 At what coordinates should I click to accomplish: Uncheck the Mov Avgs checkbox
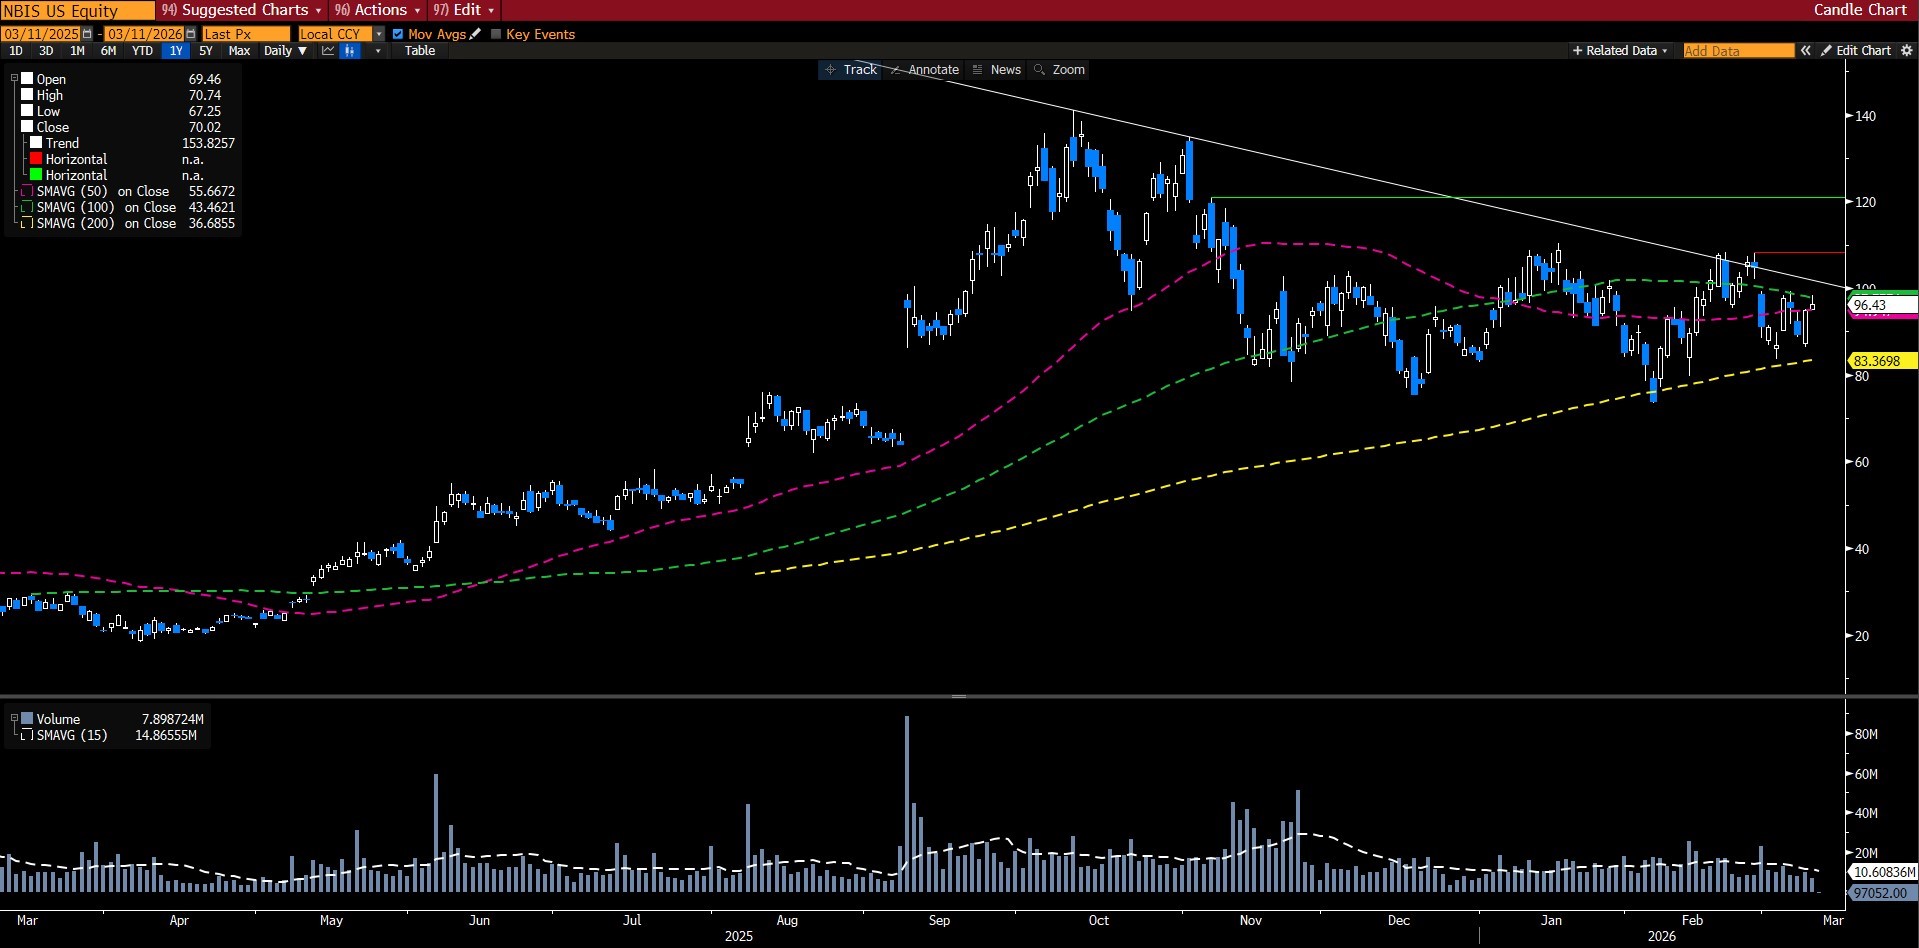[x=398, y=34]
